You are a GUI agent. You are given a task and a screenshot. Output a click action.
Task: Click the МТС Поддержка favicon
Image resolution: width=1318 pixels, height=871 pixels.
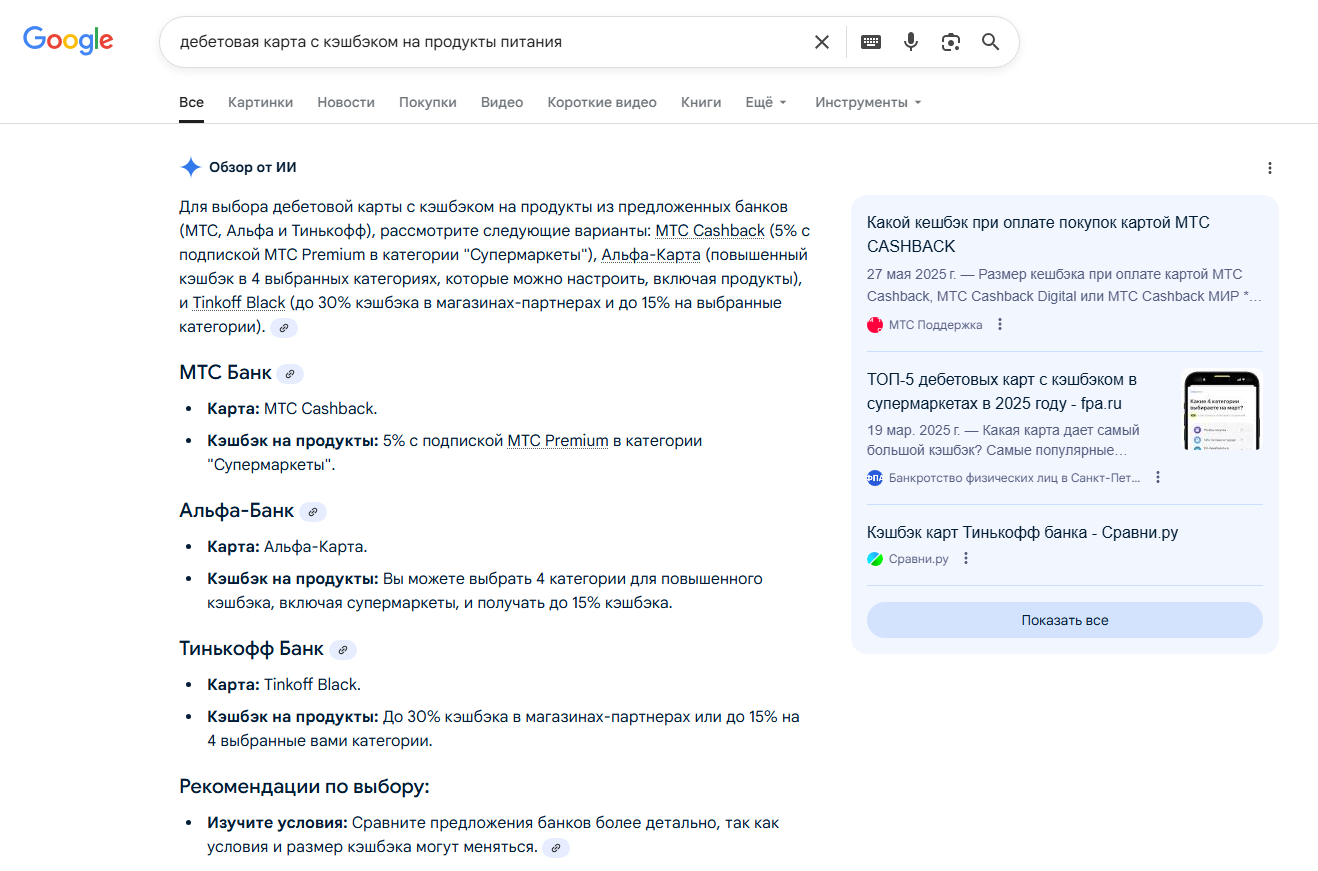[x=875, y=325]
